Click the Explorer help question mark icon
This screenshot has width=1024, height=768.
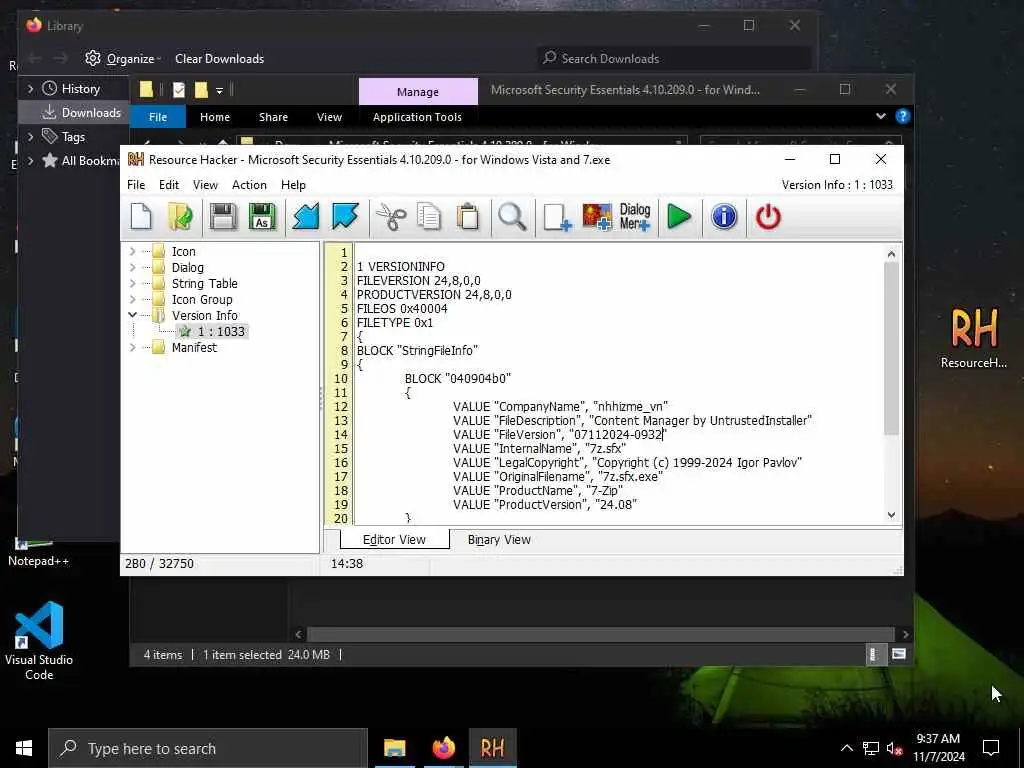coord(903,116)
